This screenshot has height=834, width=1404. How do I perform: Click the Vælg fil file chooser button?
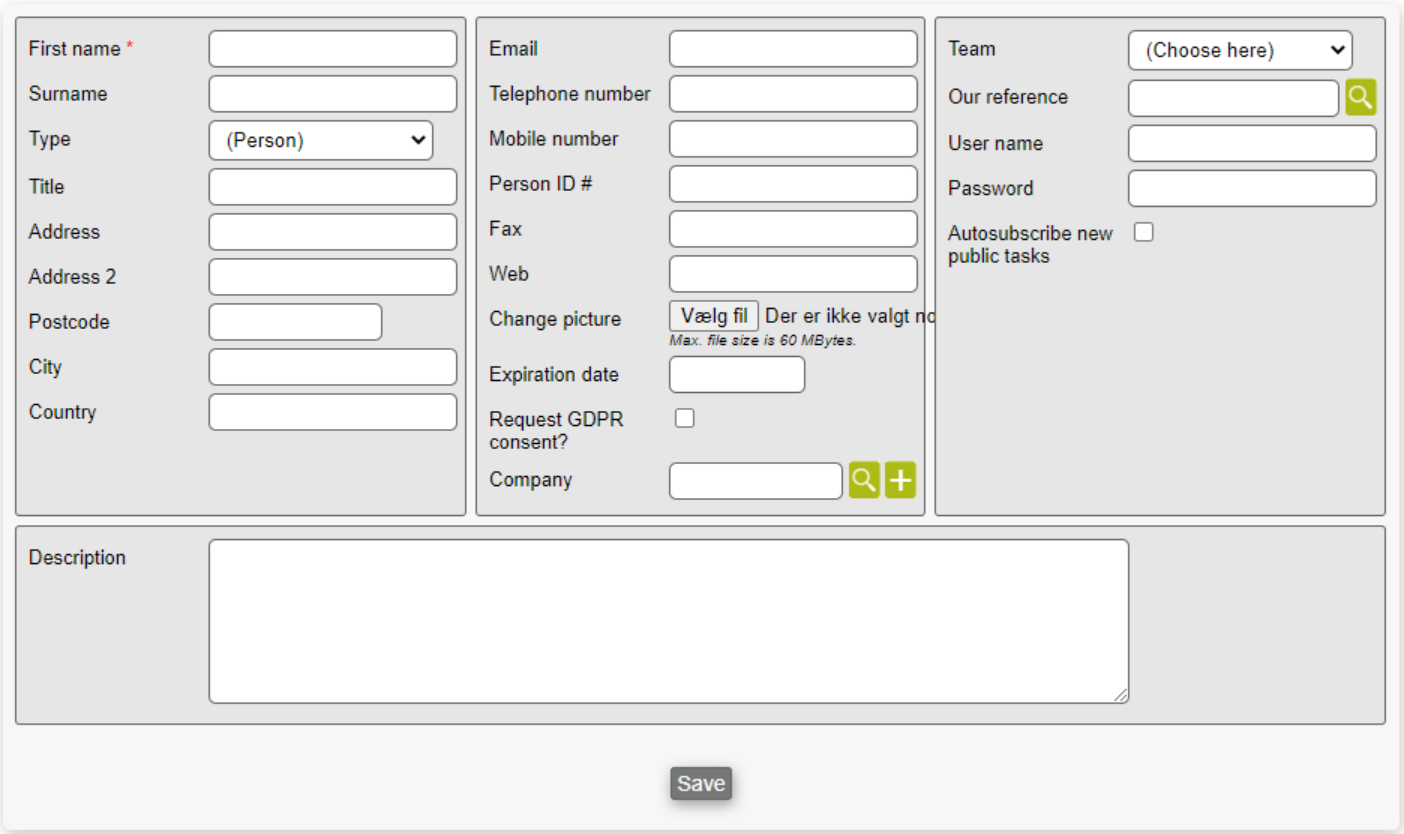(714, 317)
